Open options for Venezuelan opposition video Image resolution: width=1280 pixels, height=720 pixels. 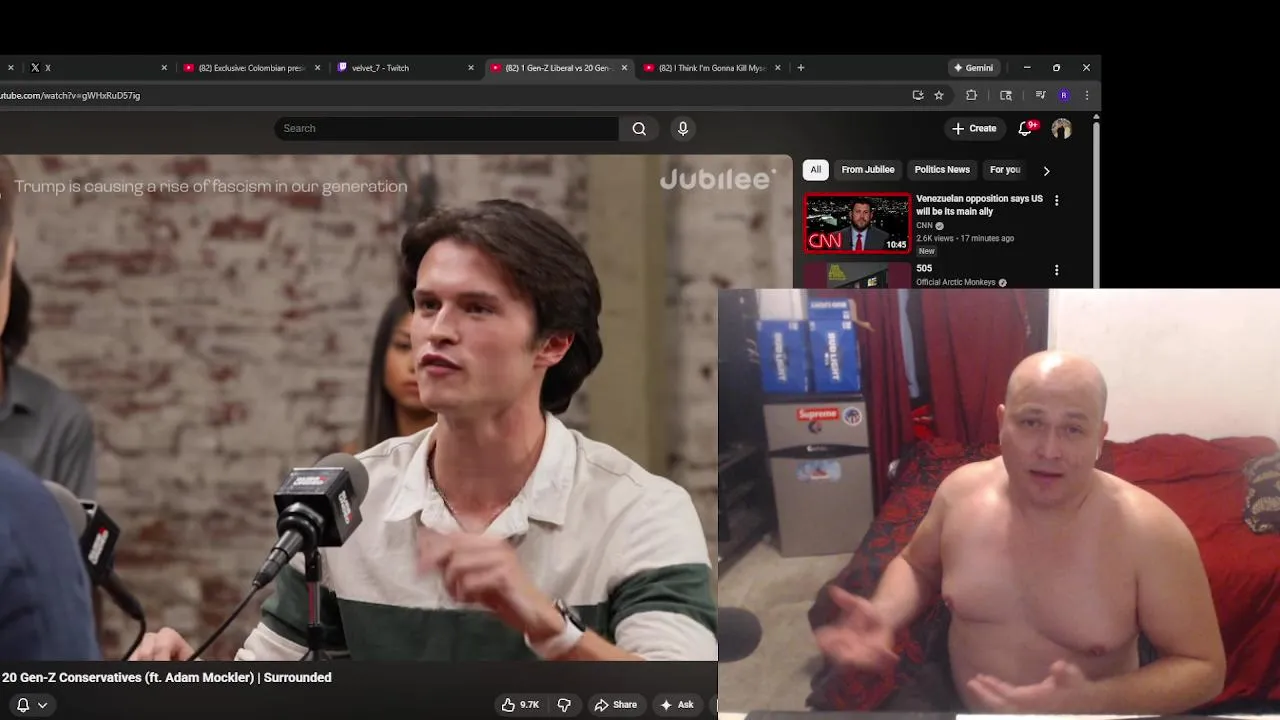point(1056,200)
